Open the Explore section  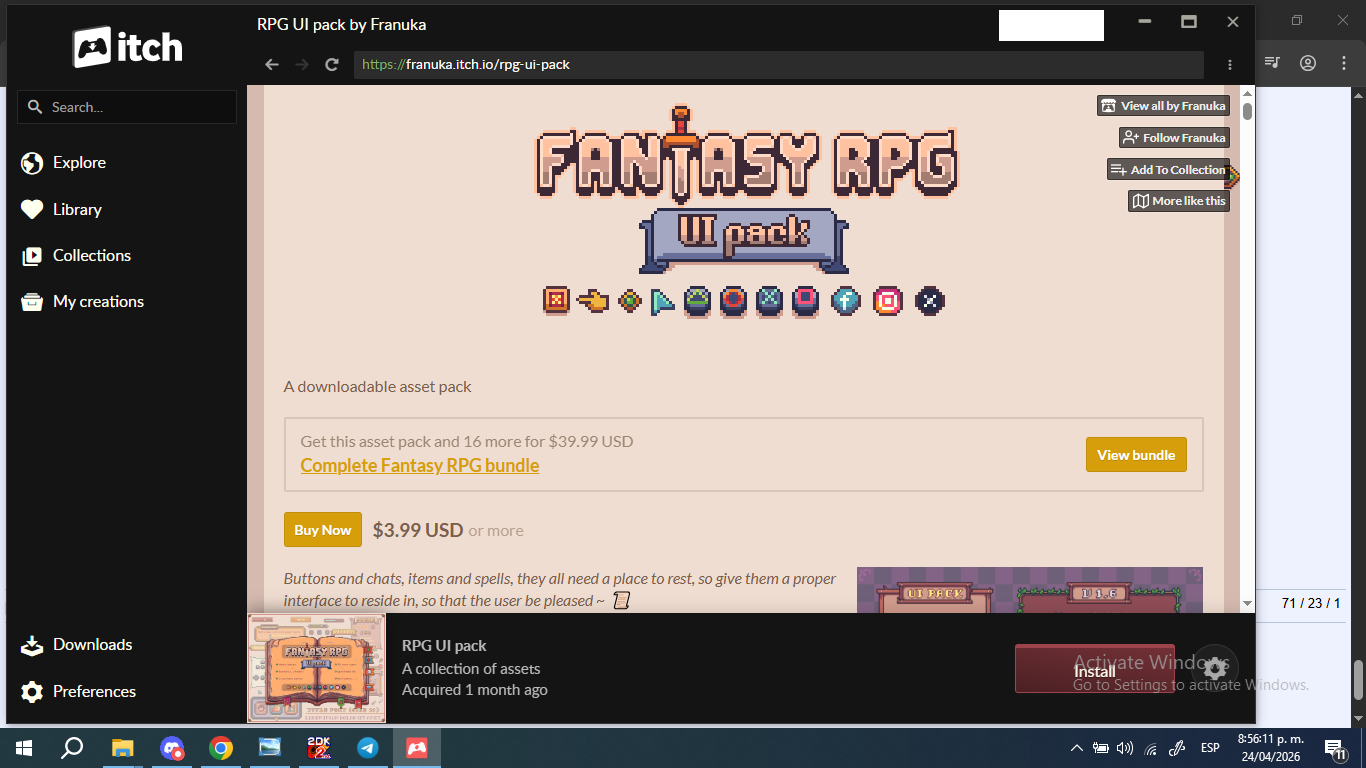point(64,162)
